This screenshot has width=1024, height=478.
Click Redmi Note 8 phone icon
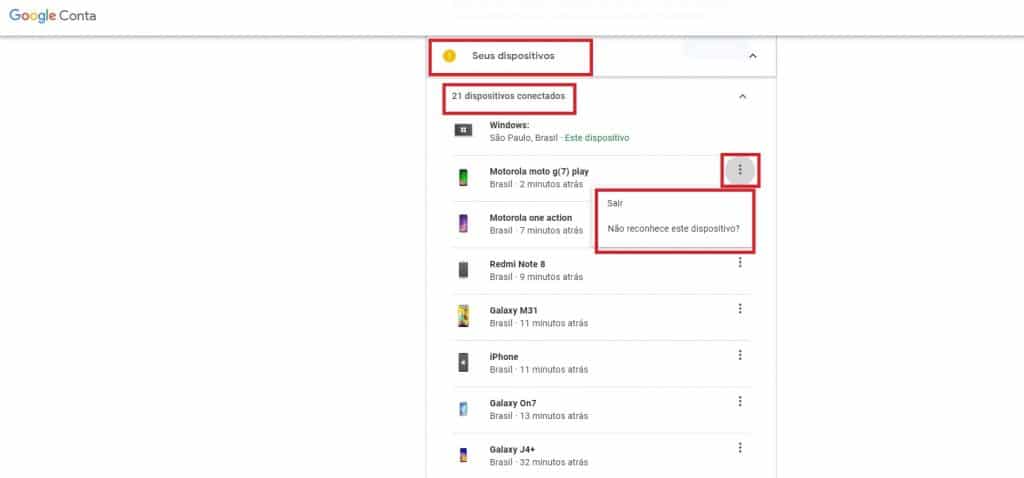pos(463,270)
